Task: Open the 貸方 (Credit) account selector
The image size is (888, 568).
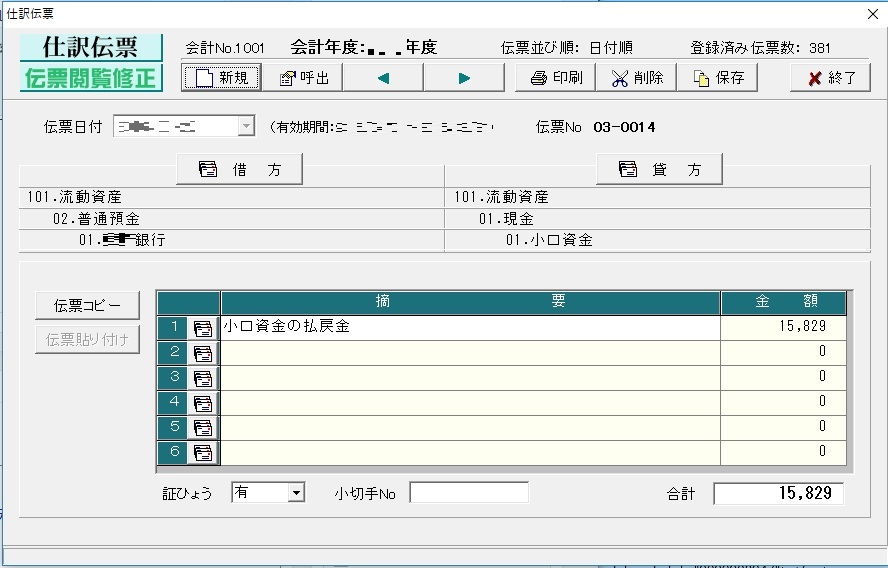Action: (x=659, y=170)
